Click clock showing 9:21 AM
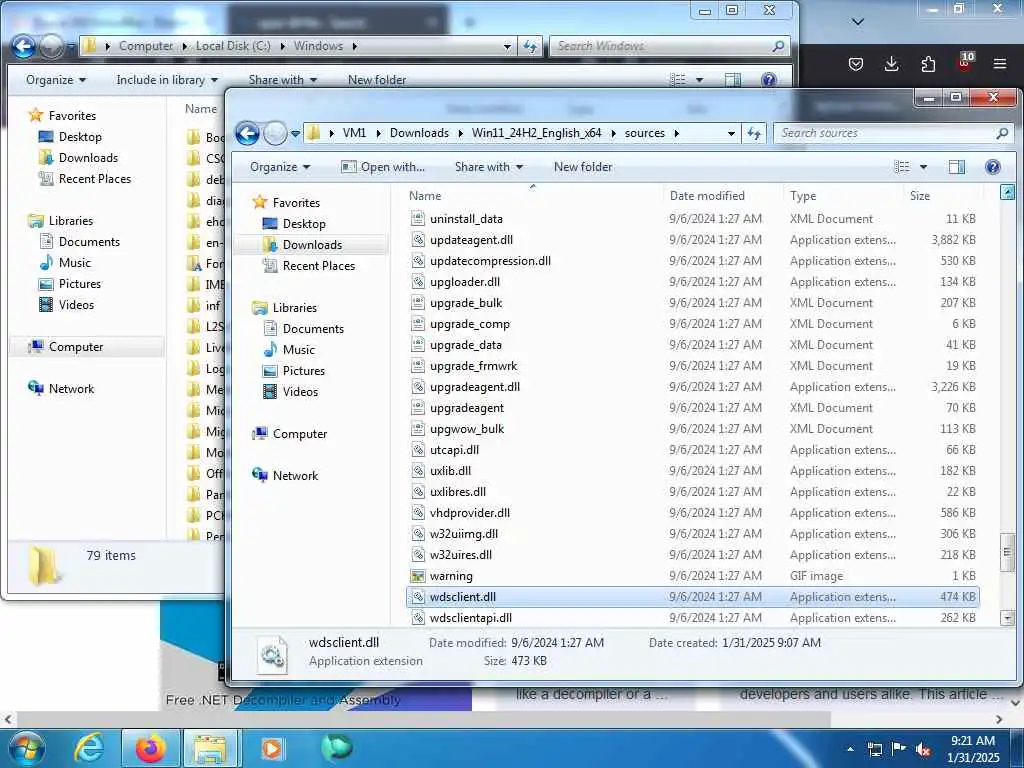Screen dimensions: 1024x768 (972, 741)
